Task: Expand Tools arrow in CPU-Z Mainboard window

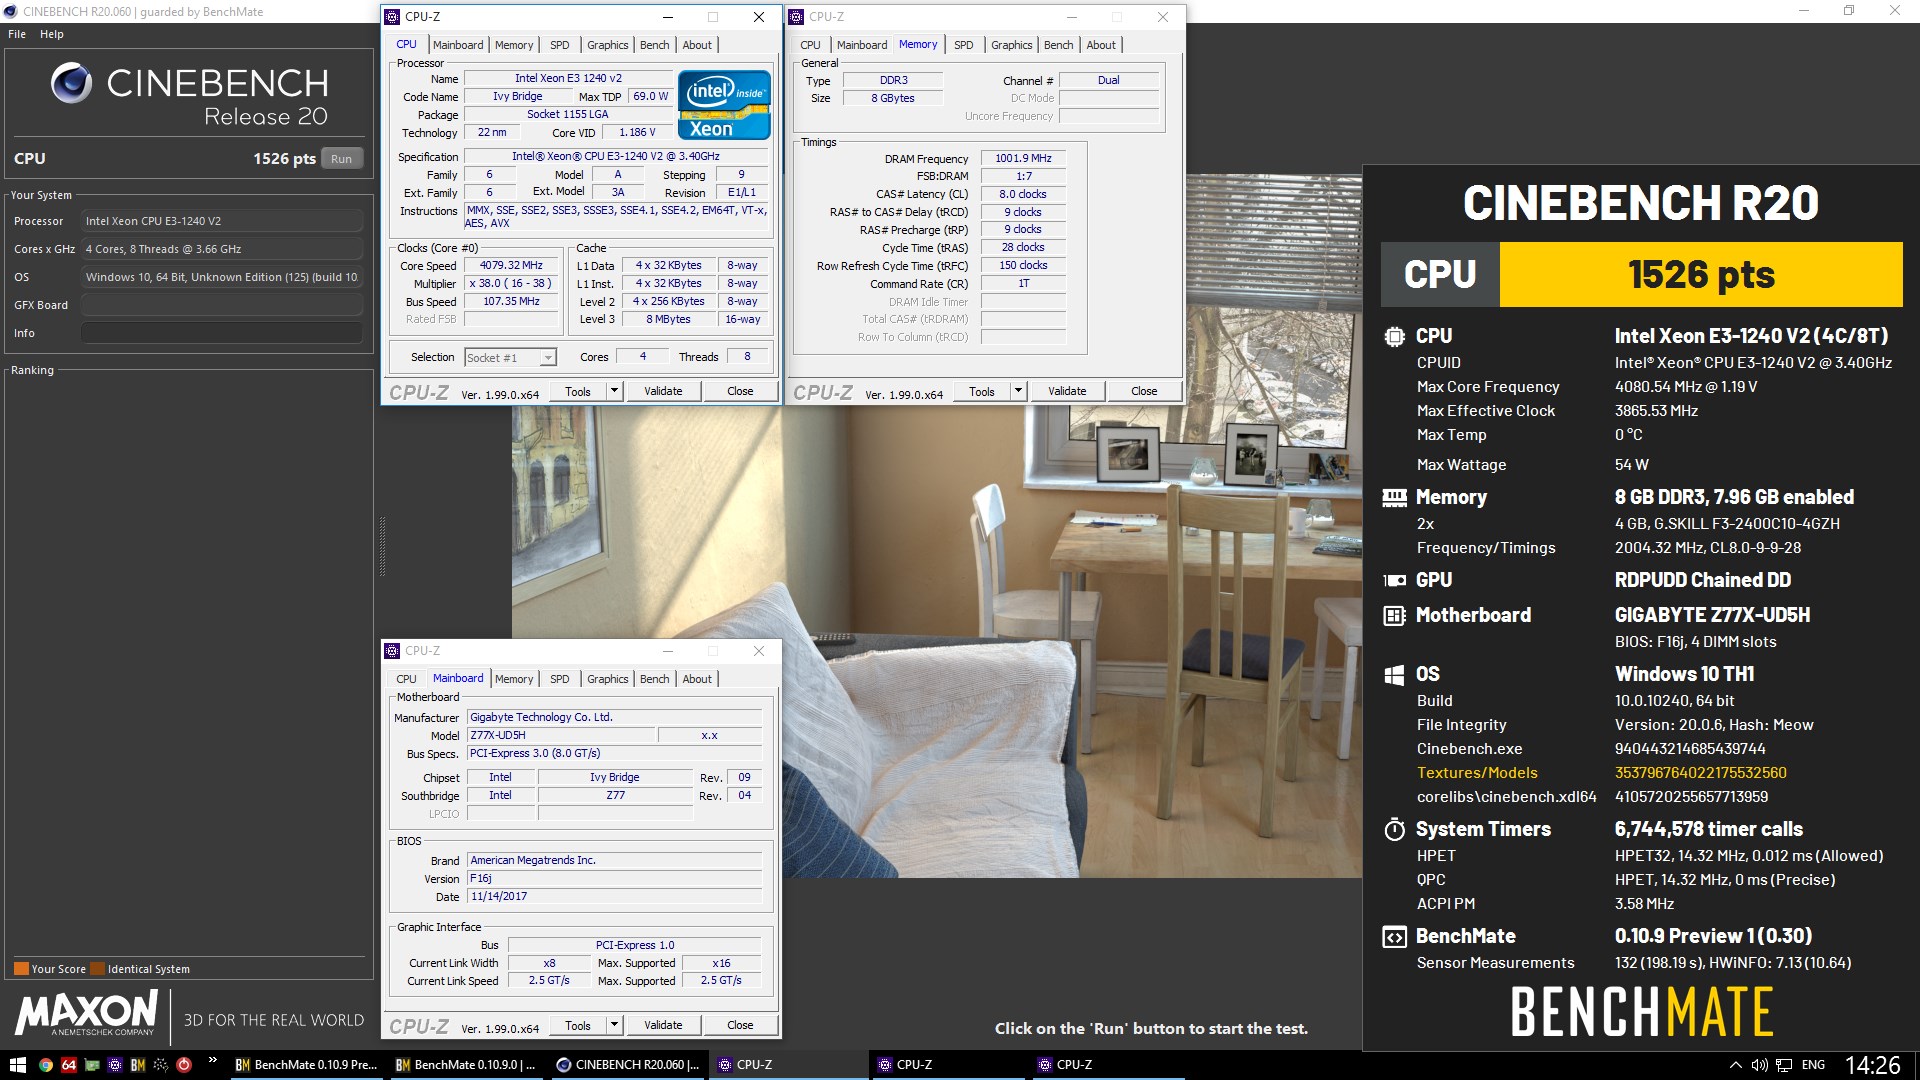Action: [614, 1025]
